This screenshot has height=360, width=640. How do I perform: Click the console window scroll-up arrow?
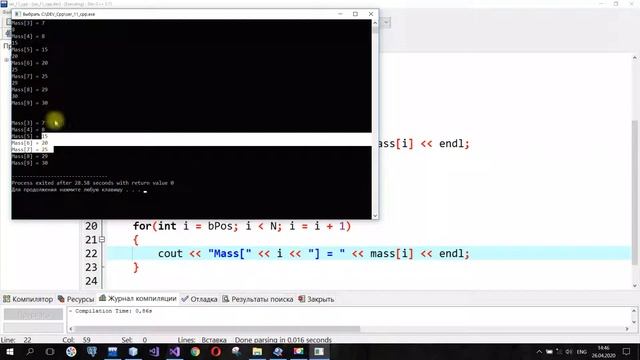375,23
